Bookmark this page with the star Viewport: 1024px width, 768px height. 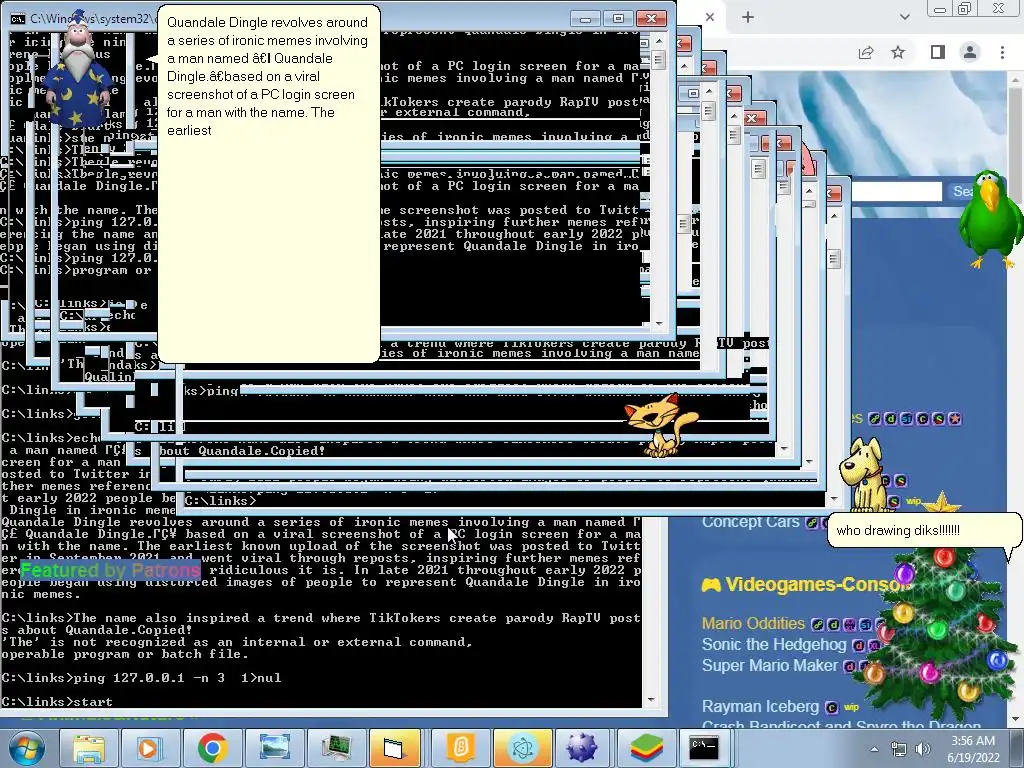pyautogui.click(x=898, y=52)
